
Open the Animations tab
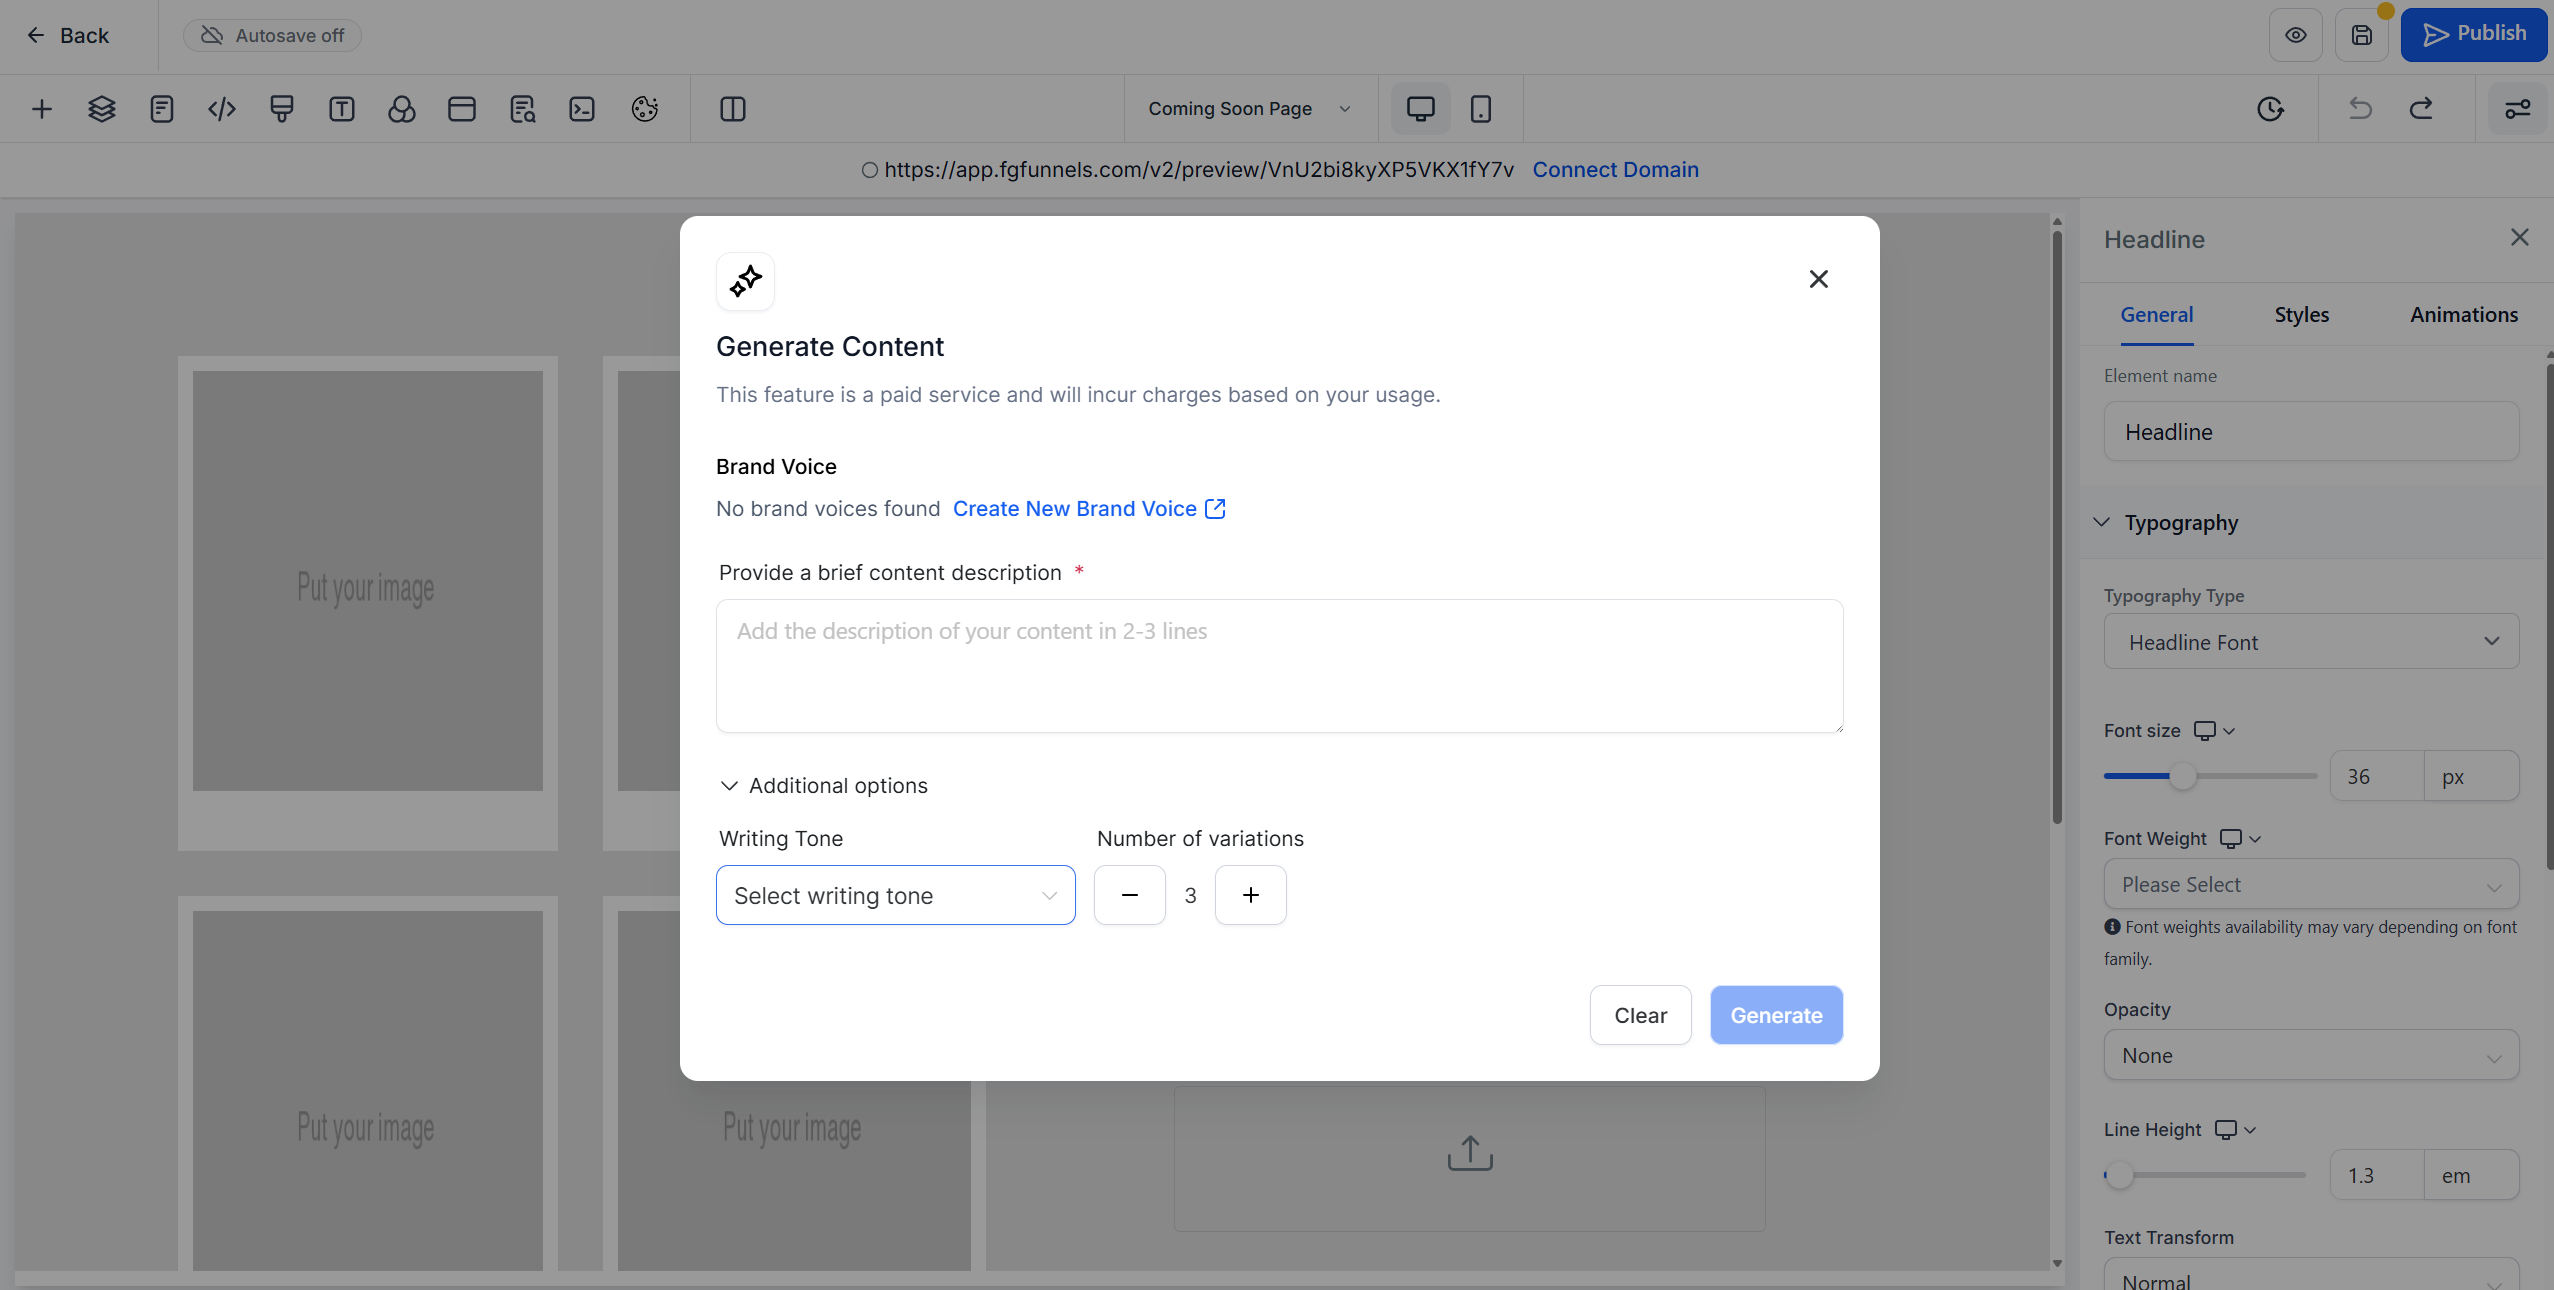click(x=2463, y=315)
